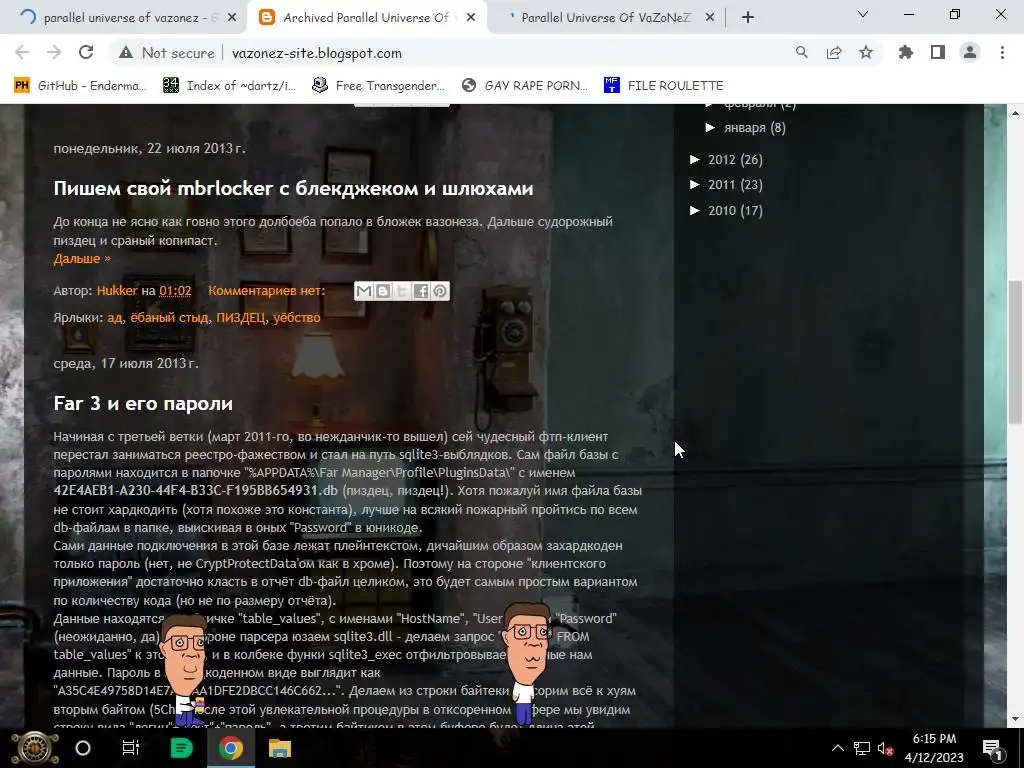This screenshot has width=1024, height=768.
Task: Open the Chrome three-dot menu
Action: pos(1002,53)
